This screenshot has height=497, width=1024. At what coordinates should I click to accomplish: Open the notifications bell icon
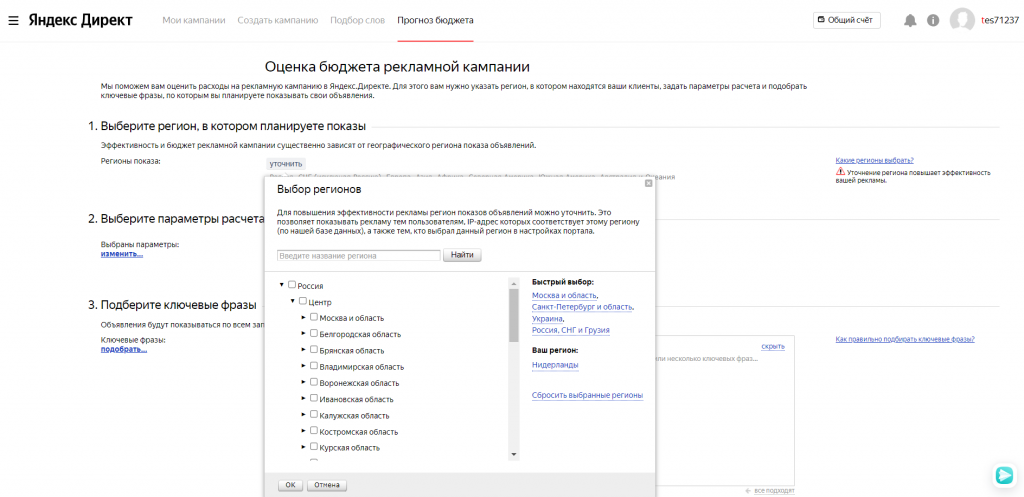(x=910, y=21)
